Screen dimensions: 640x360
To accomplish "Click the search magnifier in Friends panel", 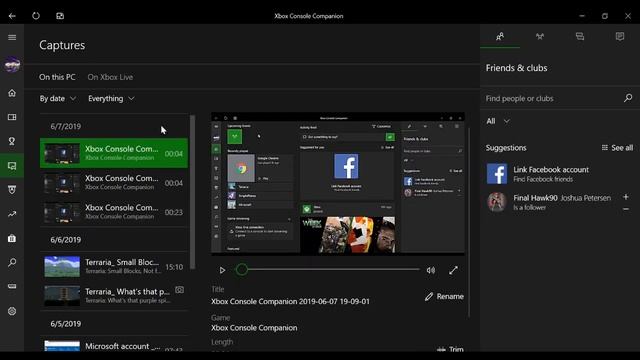I will pyautogui.click(x=628, y=98).
